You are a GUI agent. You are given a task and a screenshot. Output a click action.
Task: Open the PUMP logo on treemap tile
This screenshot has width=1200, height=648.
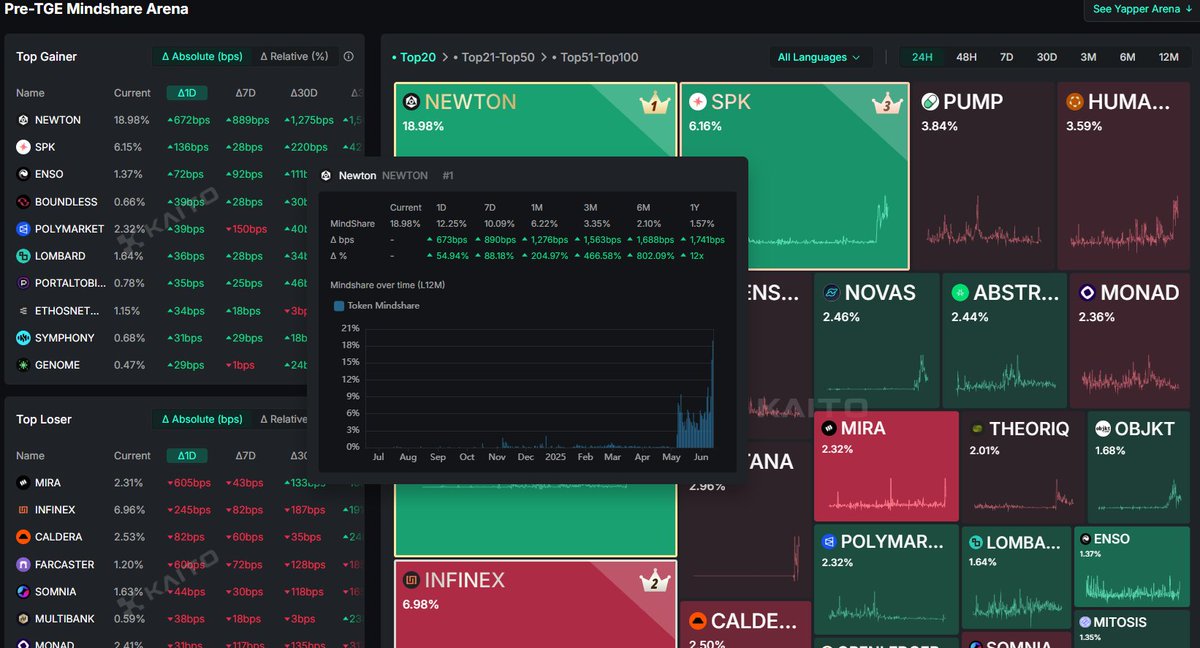point(930,101)
